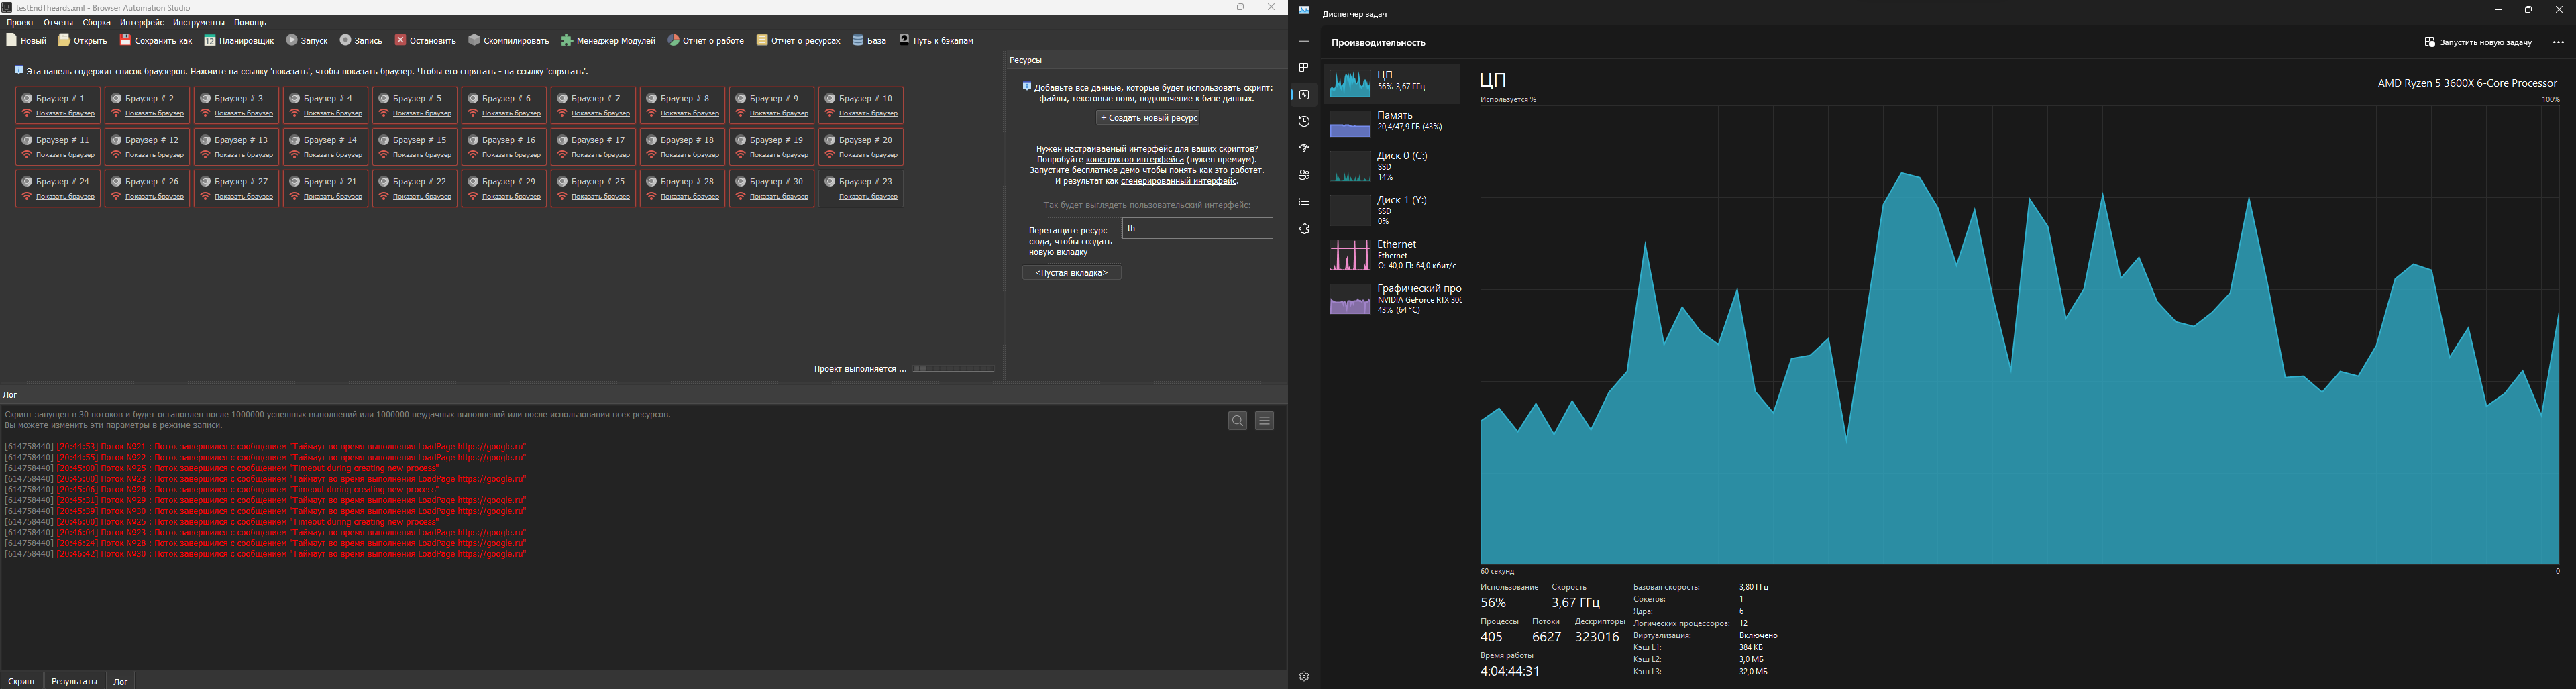This screenshot has height=689, width=2576.
Task: Expand the Task Manager navigation hamburger menu
Action: (1304, 41)
